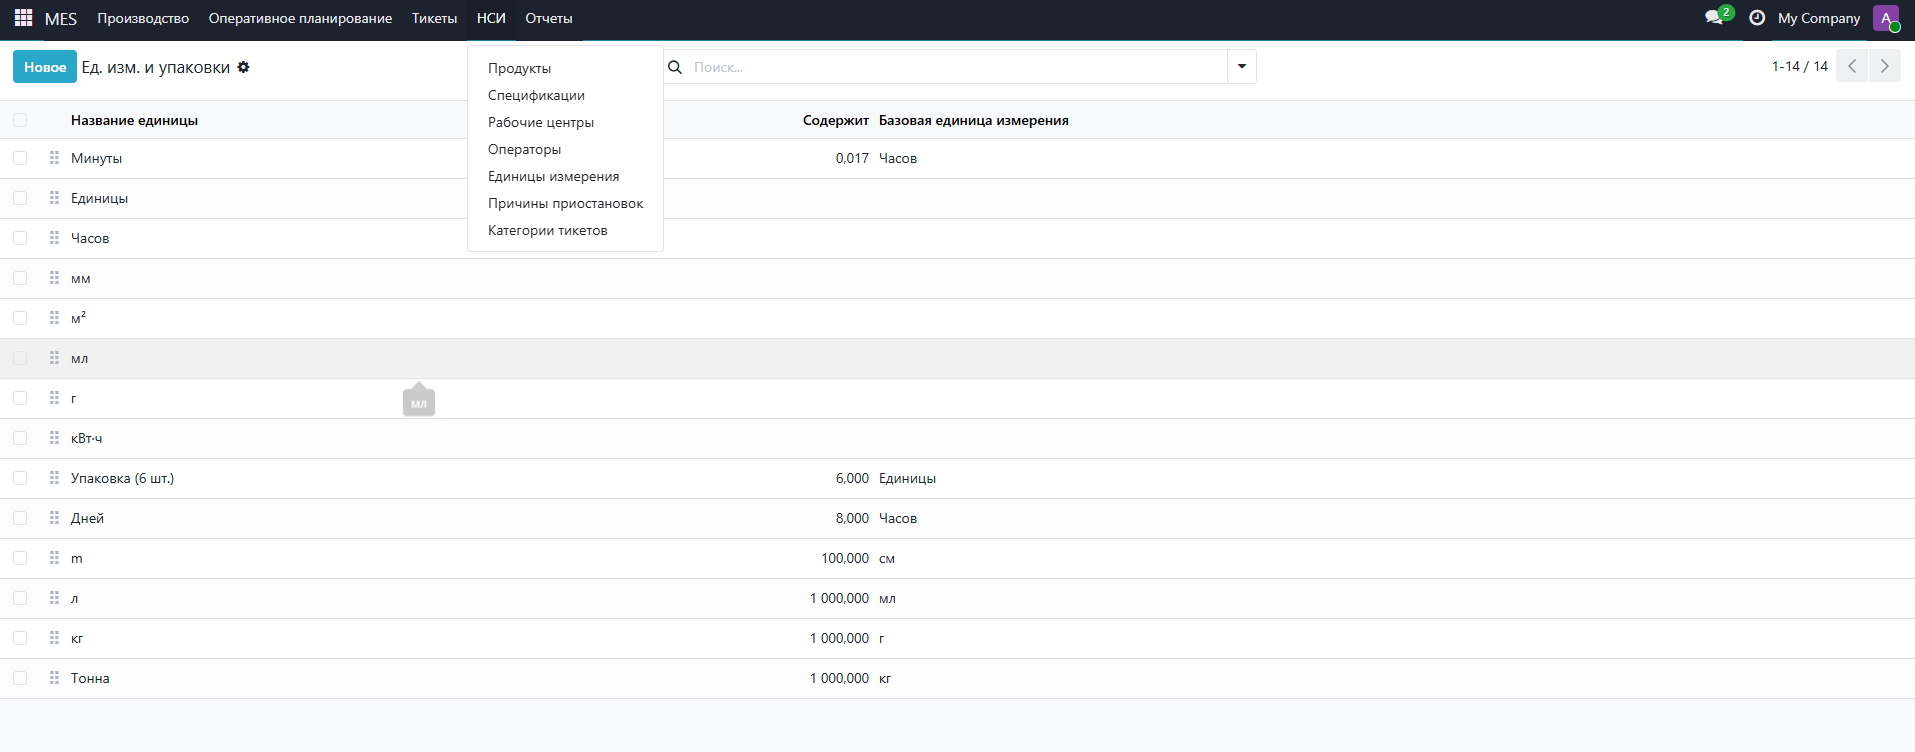Click the мл base unit in л row
This screenshot has width=1915, height=752.
[x=887, y=598]
